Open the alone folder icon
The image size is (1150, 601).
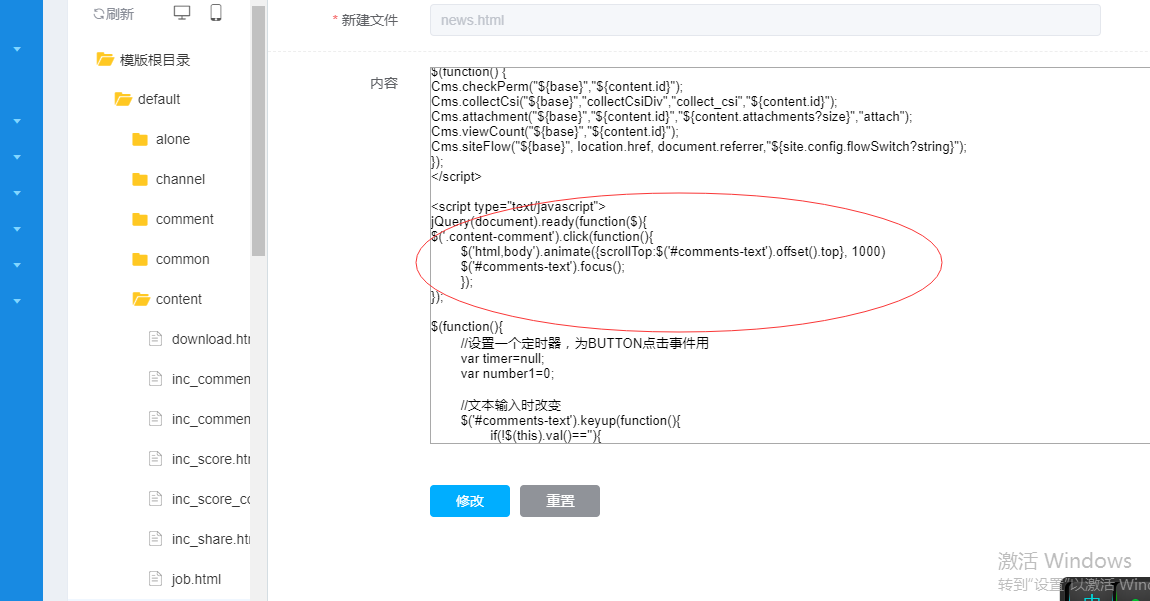pos(140,139)
